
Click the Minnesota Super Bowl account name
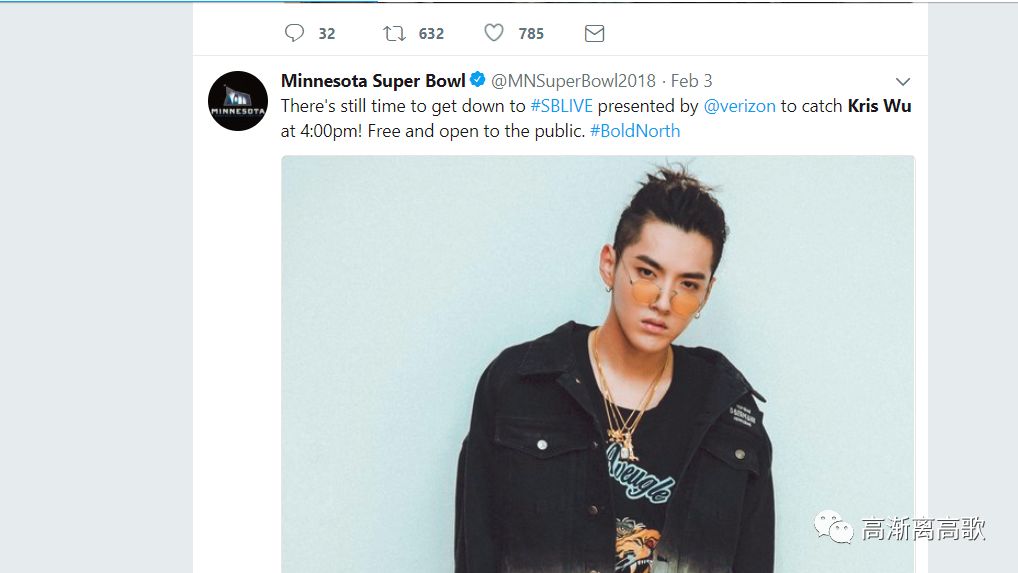pyautogui.click(x=373, y=80)
